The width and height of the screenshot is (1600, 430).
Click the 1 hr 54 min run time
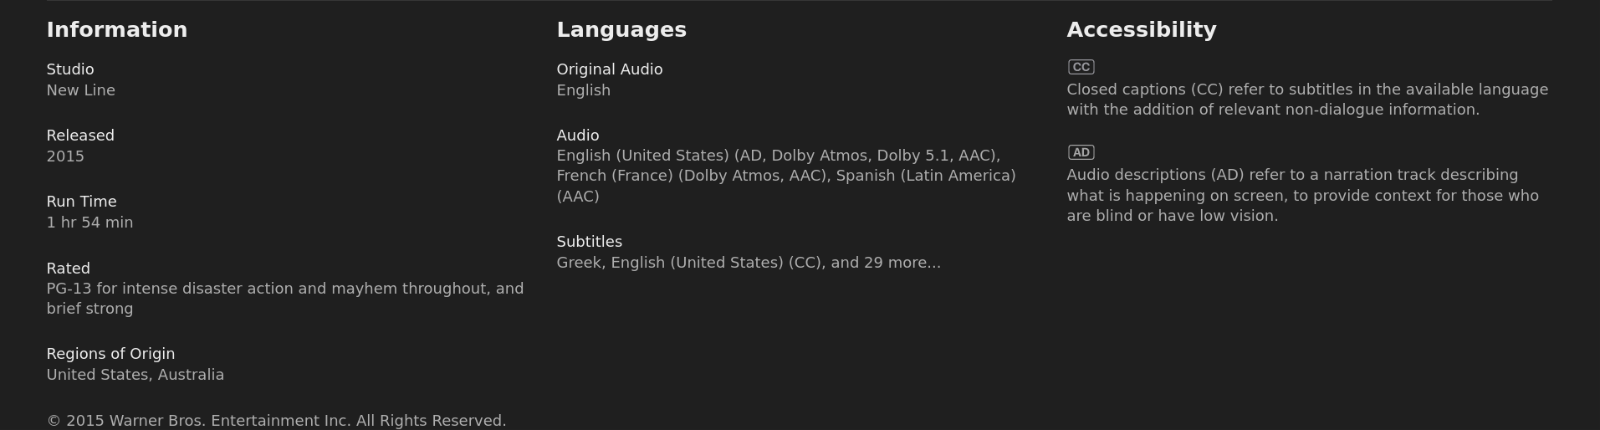point(89,222)
